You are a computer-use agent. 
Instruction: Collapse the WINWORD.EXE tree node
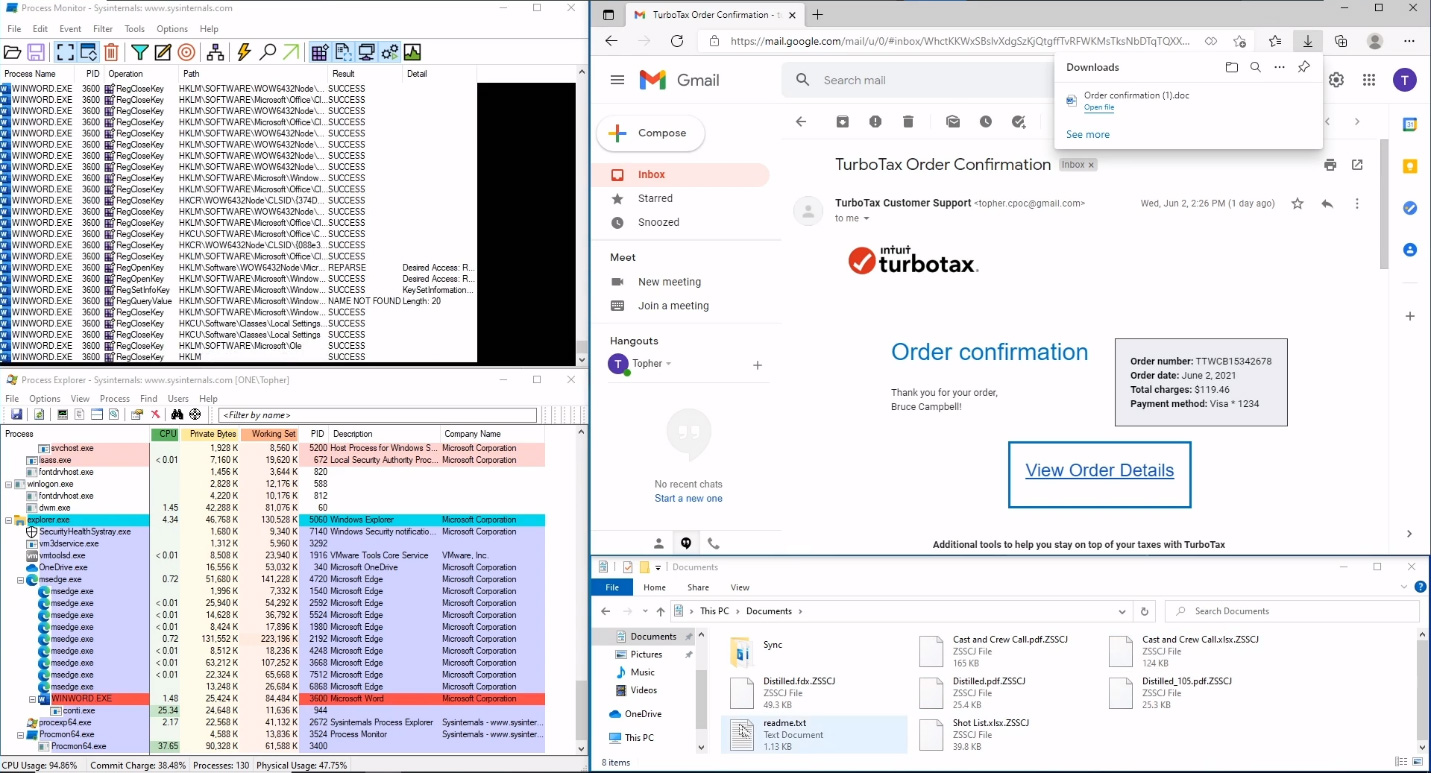tap(32, 699)
